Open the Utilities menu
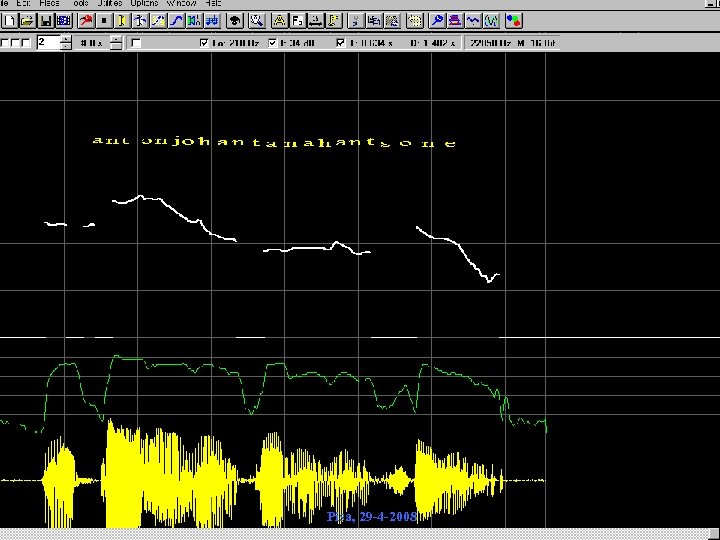Image resolution: width=720 pixels, height=540 pixels. [x=110, y=3]
